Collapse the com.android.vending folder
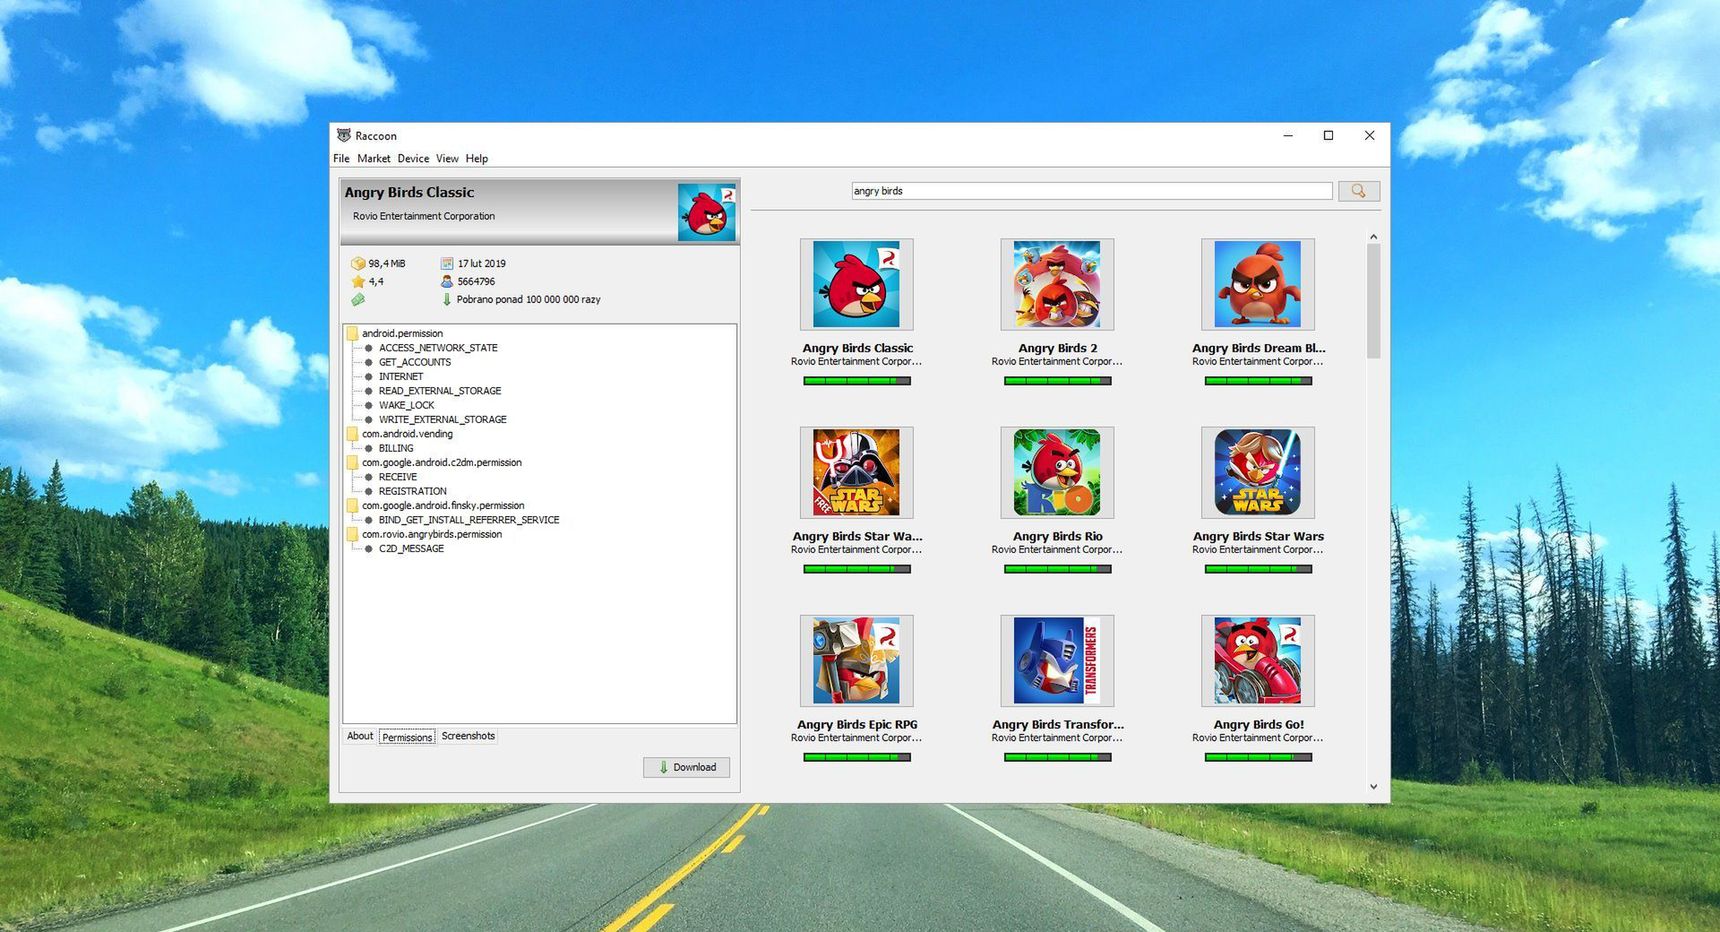 (352, 434)
